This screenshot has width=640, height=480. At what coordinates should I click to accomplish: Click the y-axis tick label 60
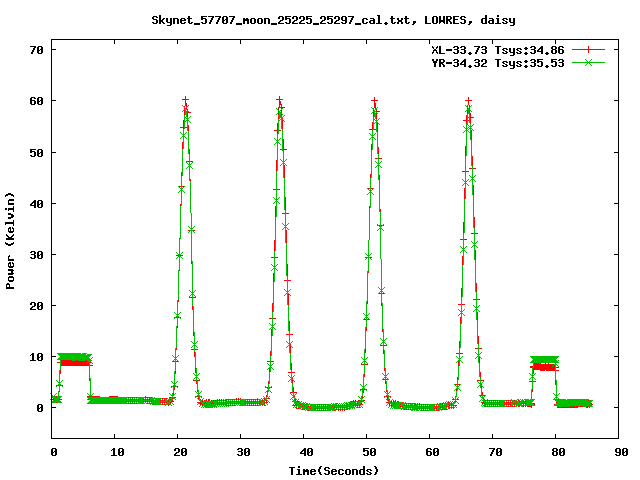36,101
